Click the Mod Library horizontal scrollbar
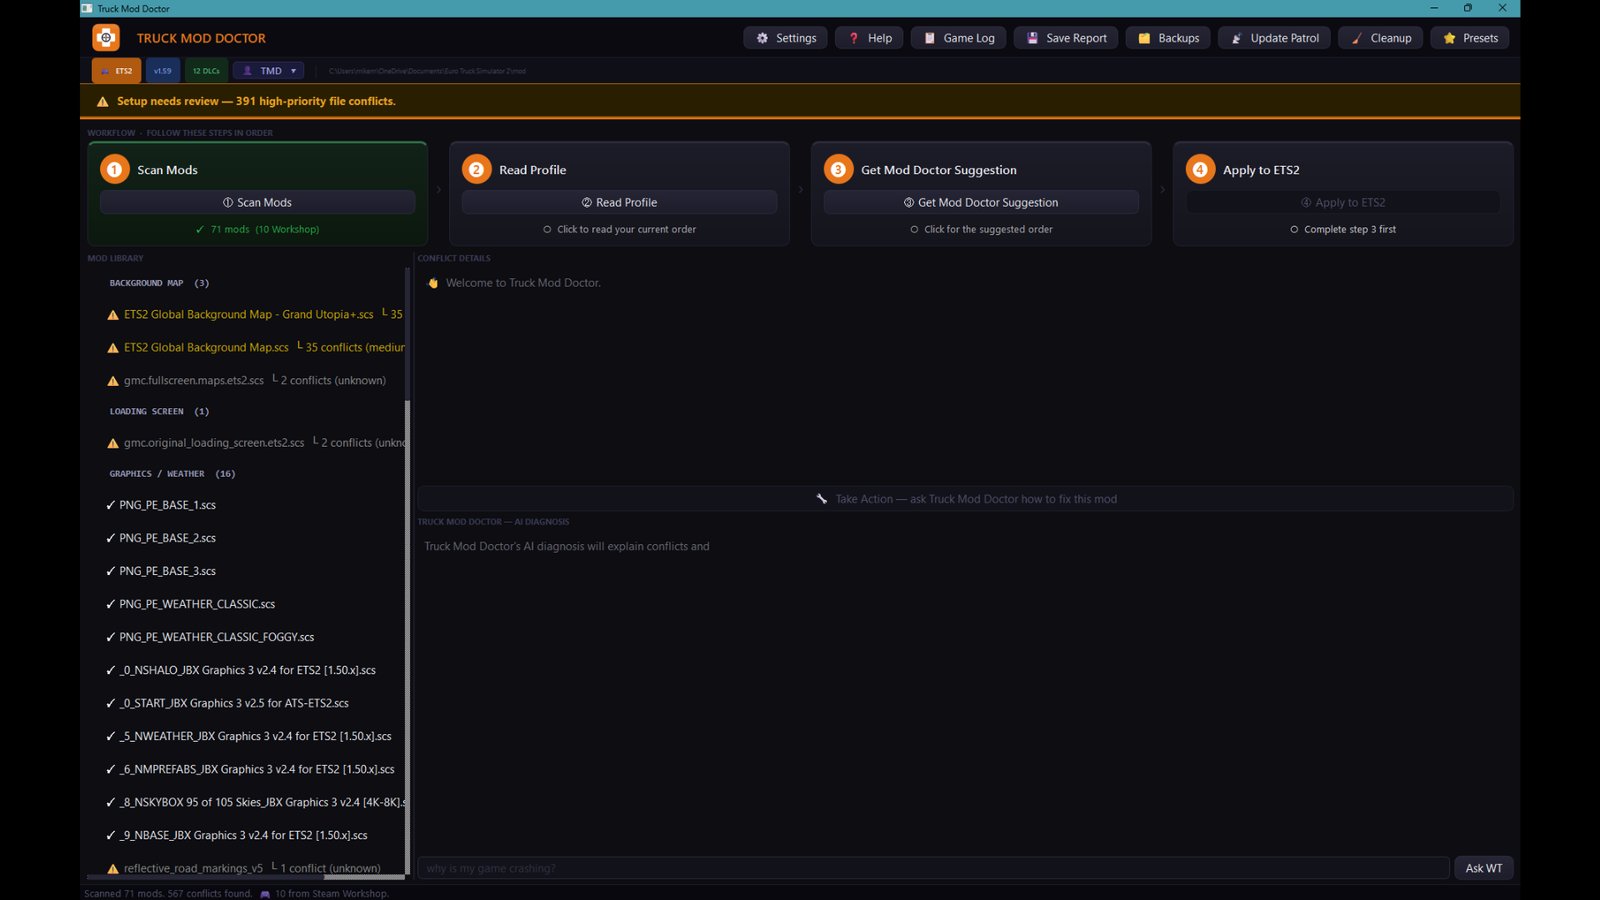Viewport: 1600px width, 900px height. (363, 877)
